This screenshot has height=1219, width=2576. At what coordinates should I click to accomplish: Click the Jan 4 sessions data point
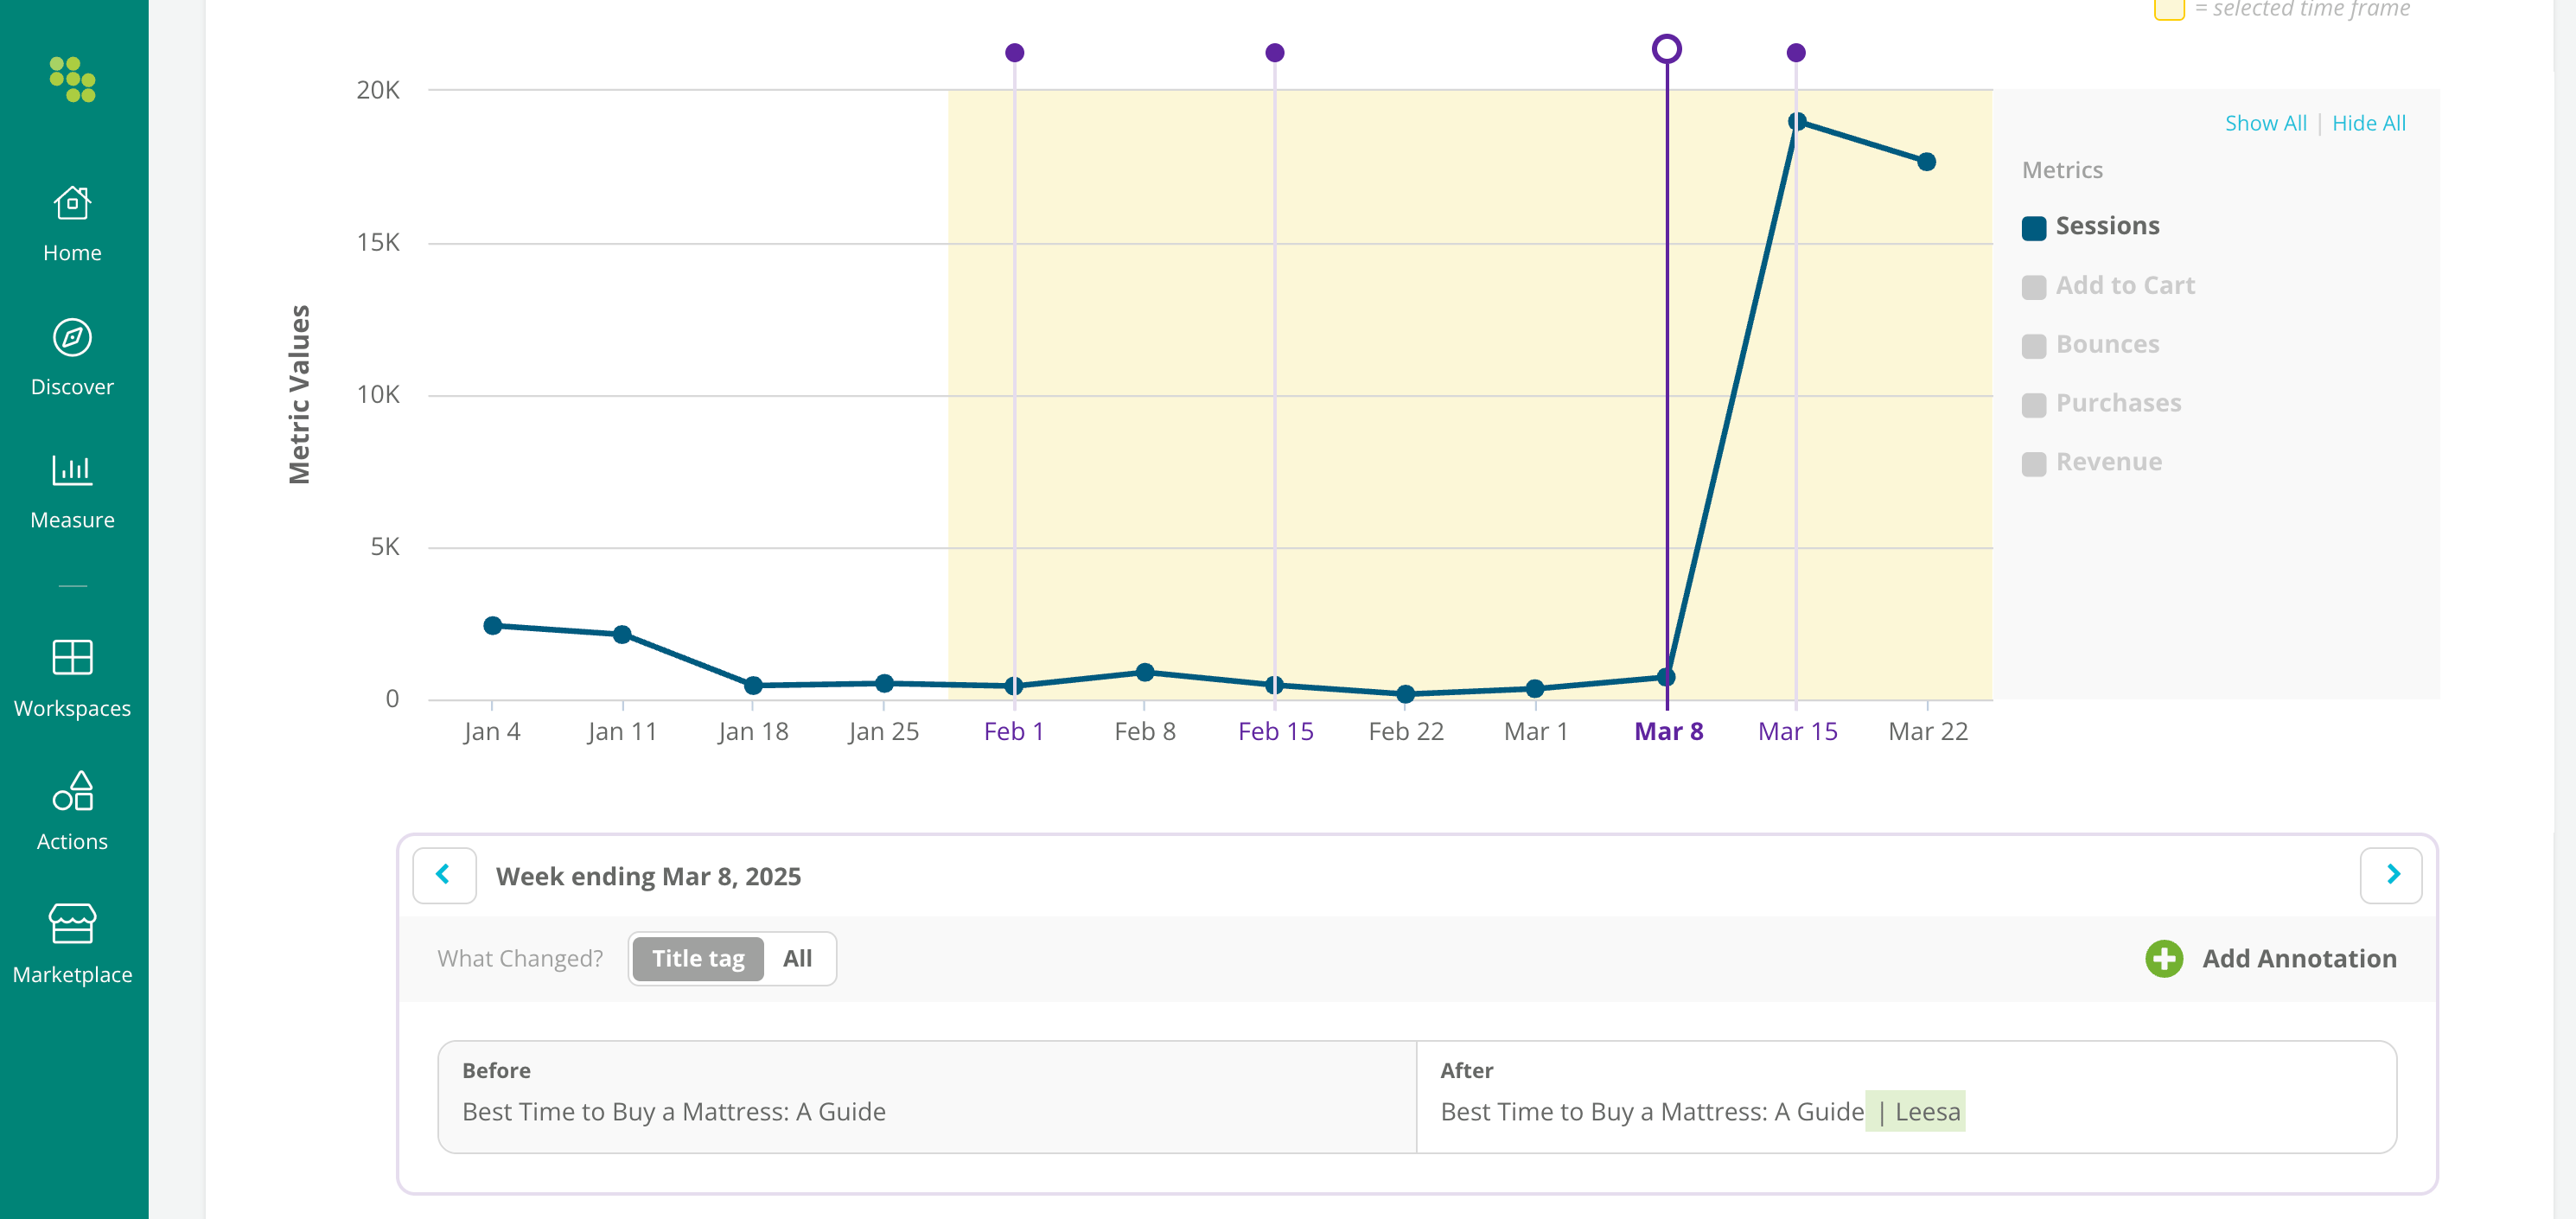point(492,625)
